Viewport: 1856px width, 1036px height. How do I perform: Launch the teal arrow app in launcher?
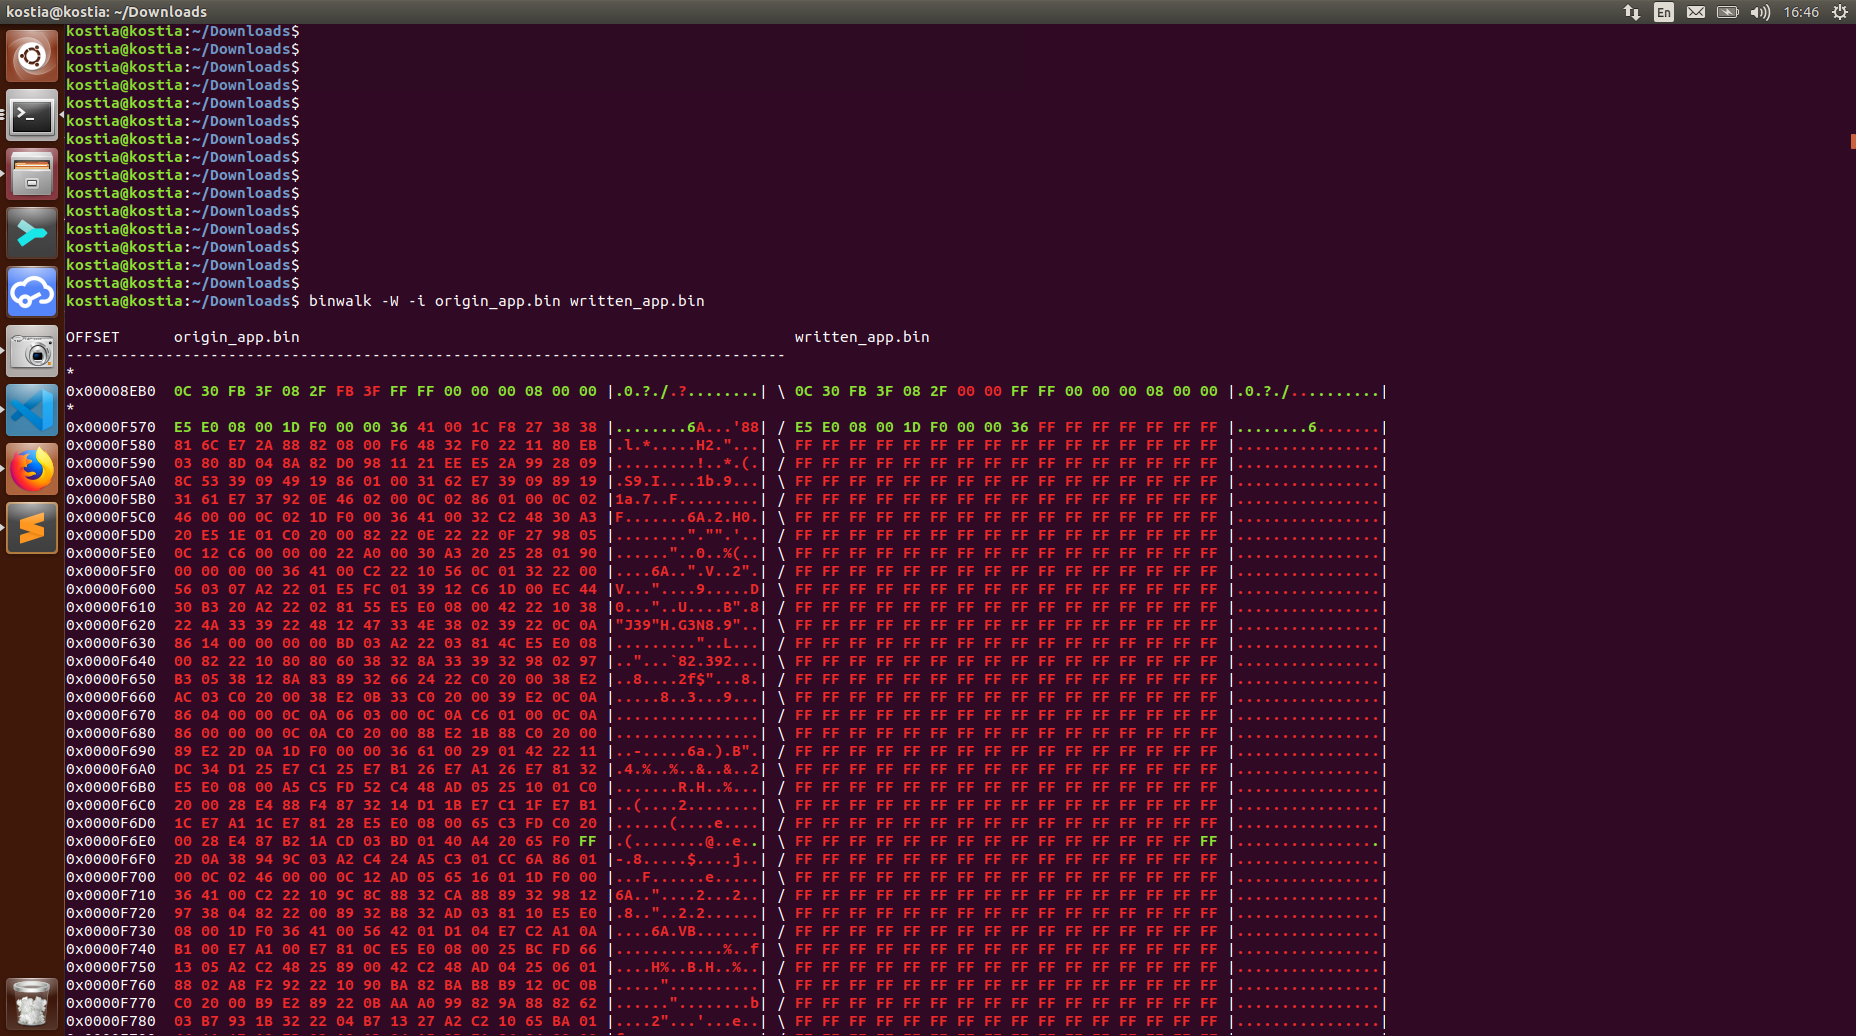click(x=32, y=233)
